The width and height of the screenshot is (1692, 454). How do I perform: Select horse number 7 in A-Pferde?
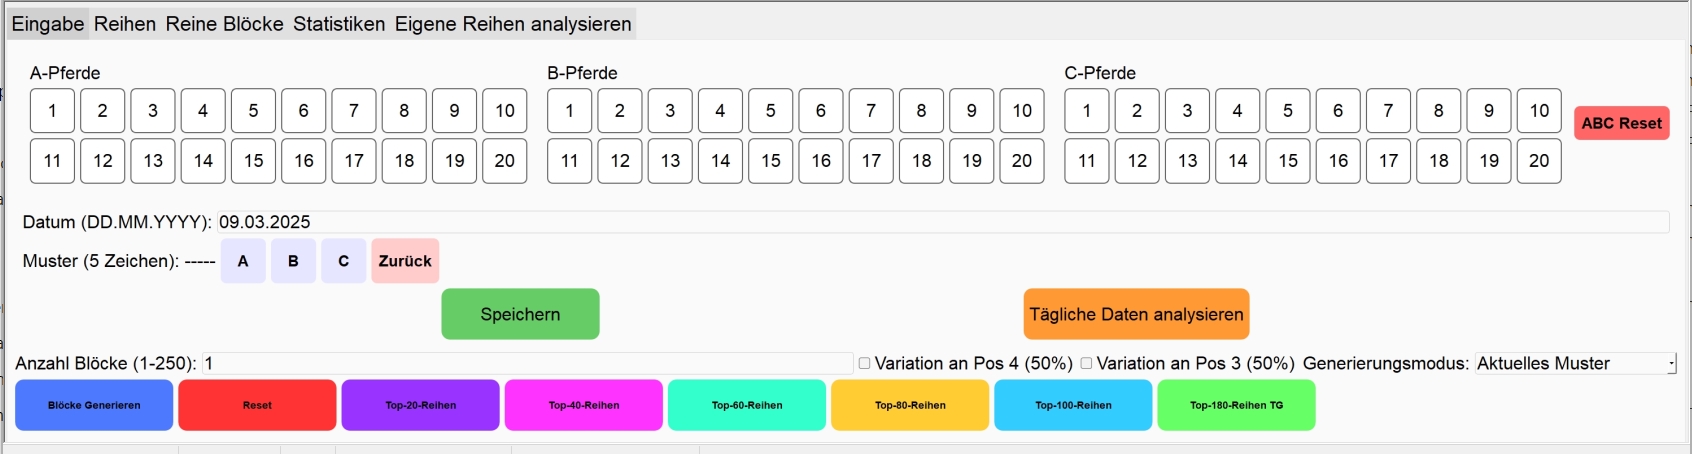pyautogui.click(x=354, y=111)
